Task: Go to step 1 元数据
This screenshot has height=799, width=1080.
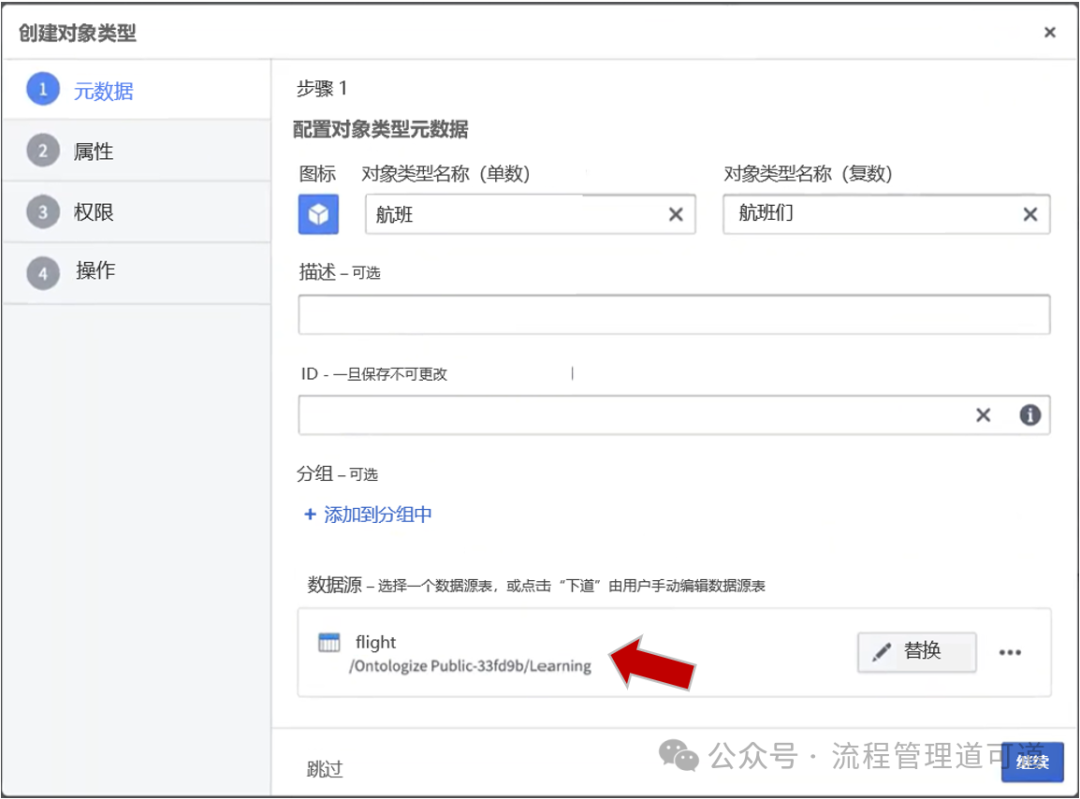Action: [x=103, y=91]
